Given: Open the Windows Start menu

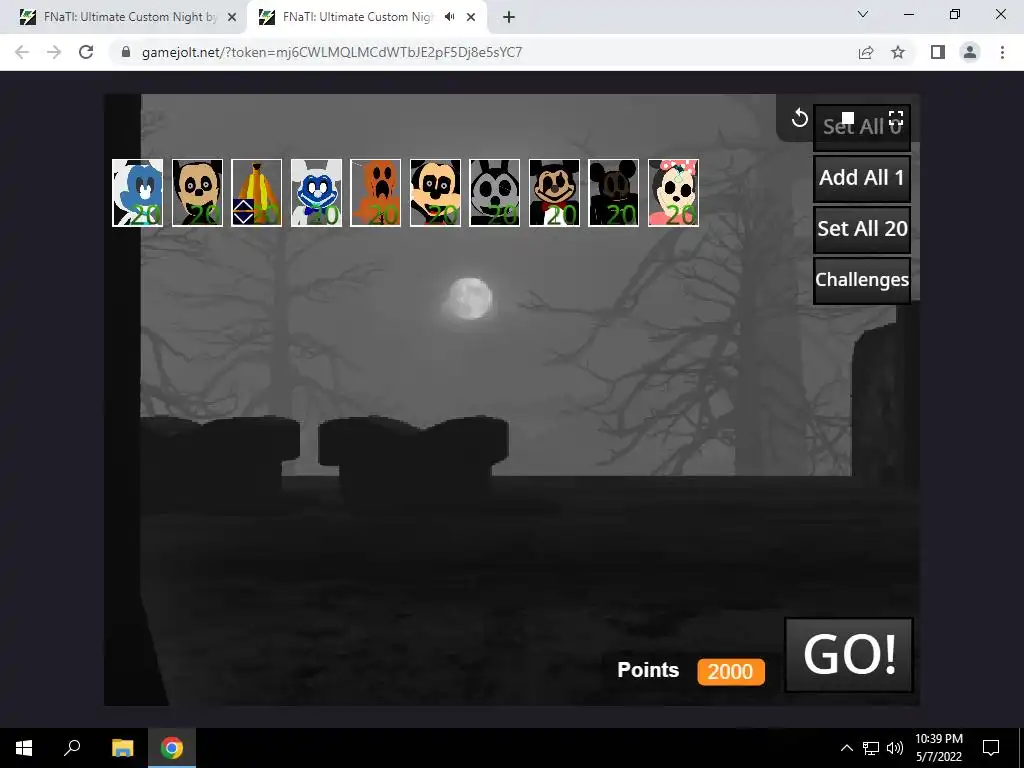Looking at the screenshot, I should [24, 748].
